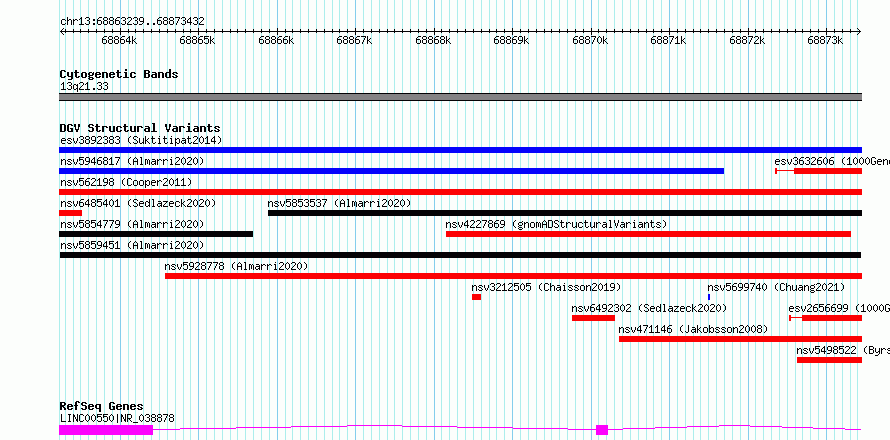Open the nsv5699740 (Chuang2021) label
Image resolution: width=890 pixels, height=440 pixels.
[776, 287]
